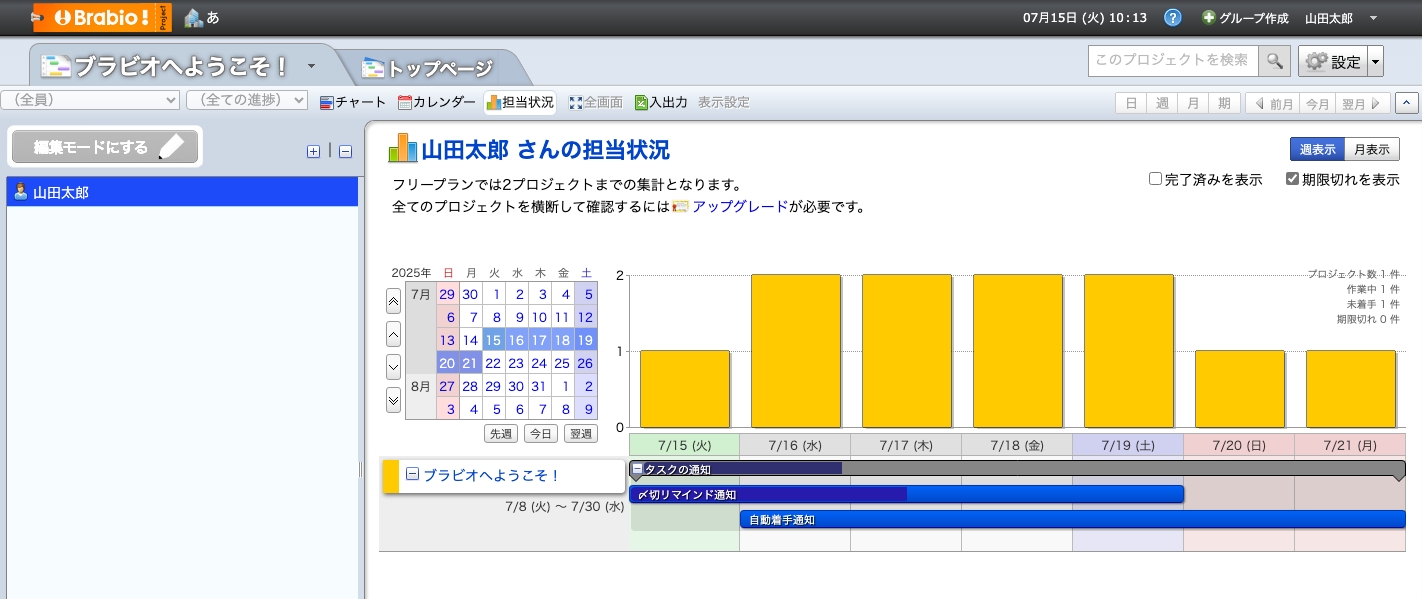Open the (全員) member dropdown
The image size is (1422, 599).
click(x=91, y=100)
